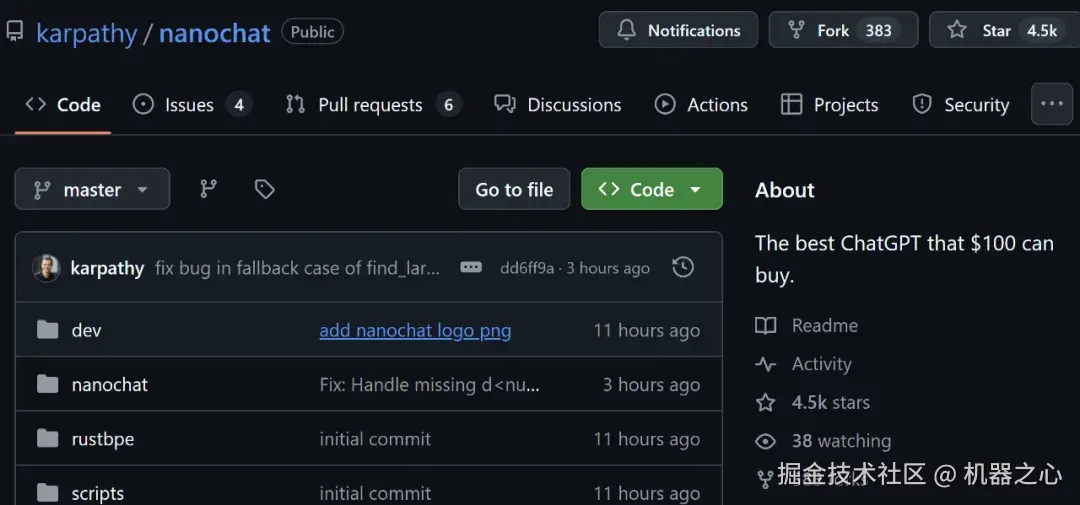Click the Activity pulse icon

tap(766, 365)
